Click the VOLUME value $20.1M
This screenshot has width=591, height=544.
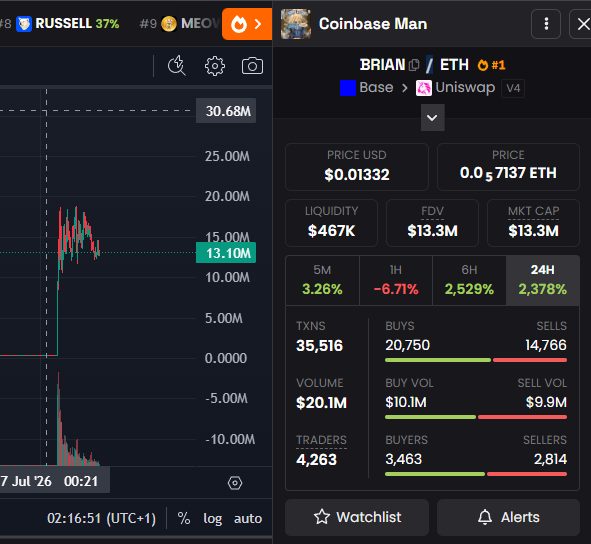(x=322, y=403)
